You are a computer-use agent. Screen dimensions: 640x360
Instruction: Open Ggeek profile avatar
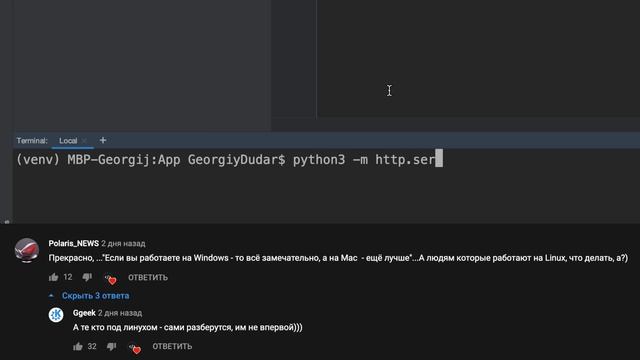[x=56, y=315]
